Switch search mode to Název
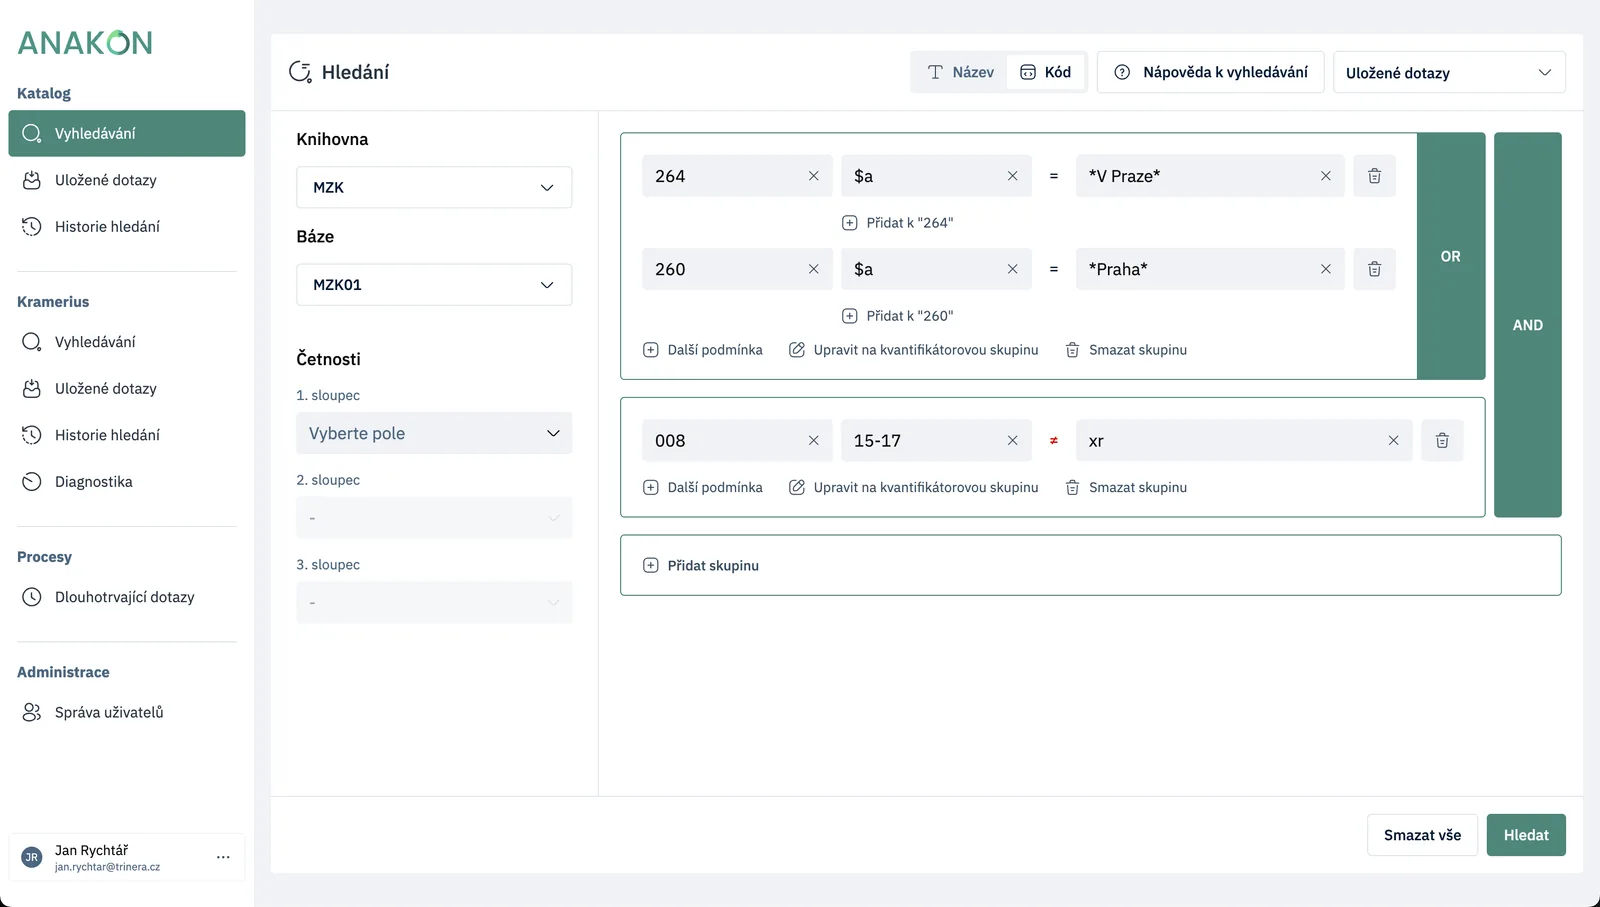The image size is (1600, 907). [x=961, y=72]
